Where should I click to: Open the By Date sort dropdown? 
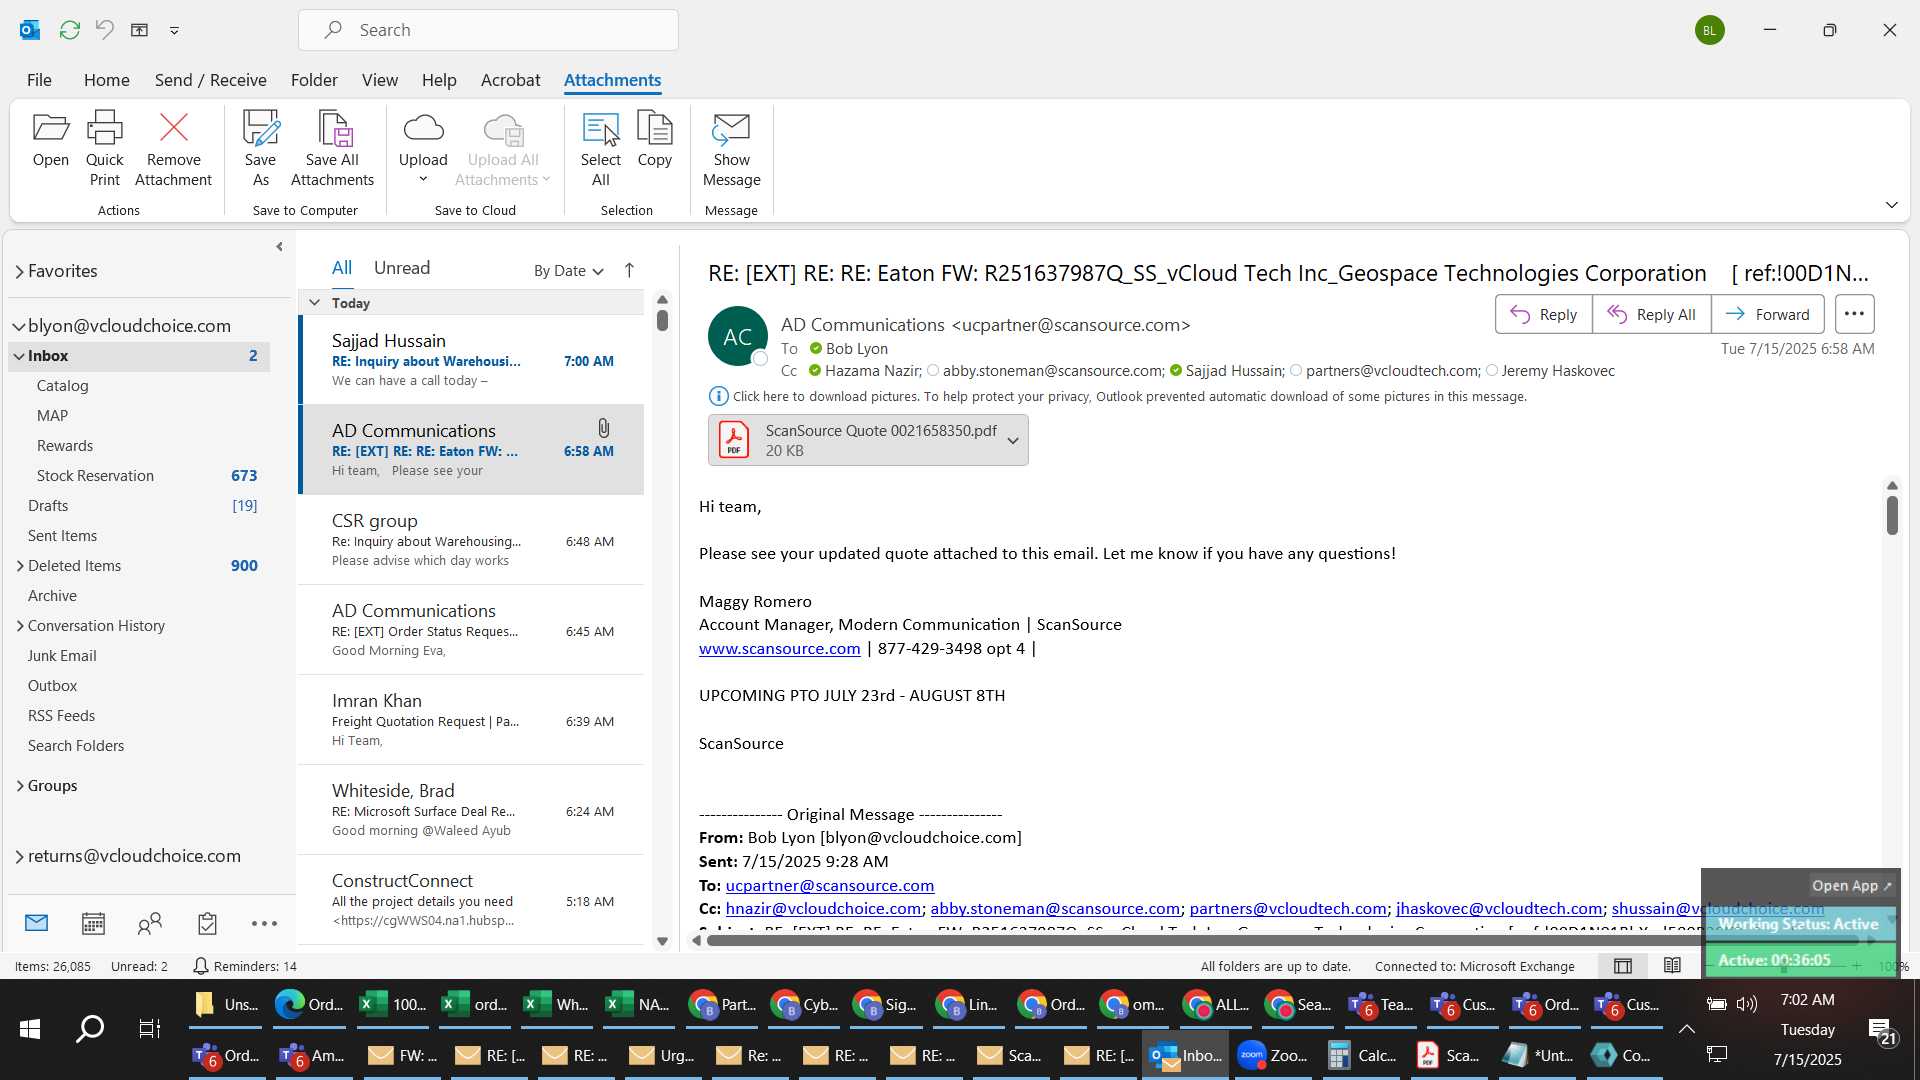click(x=568, y=271)
